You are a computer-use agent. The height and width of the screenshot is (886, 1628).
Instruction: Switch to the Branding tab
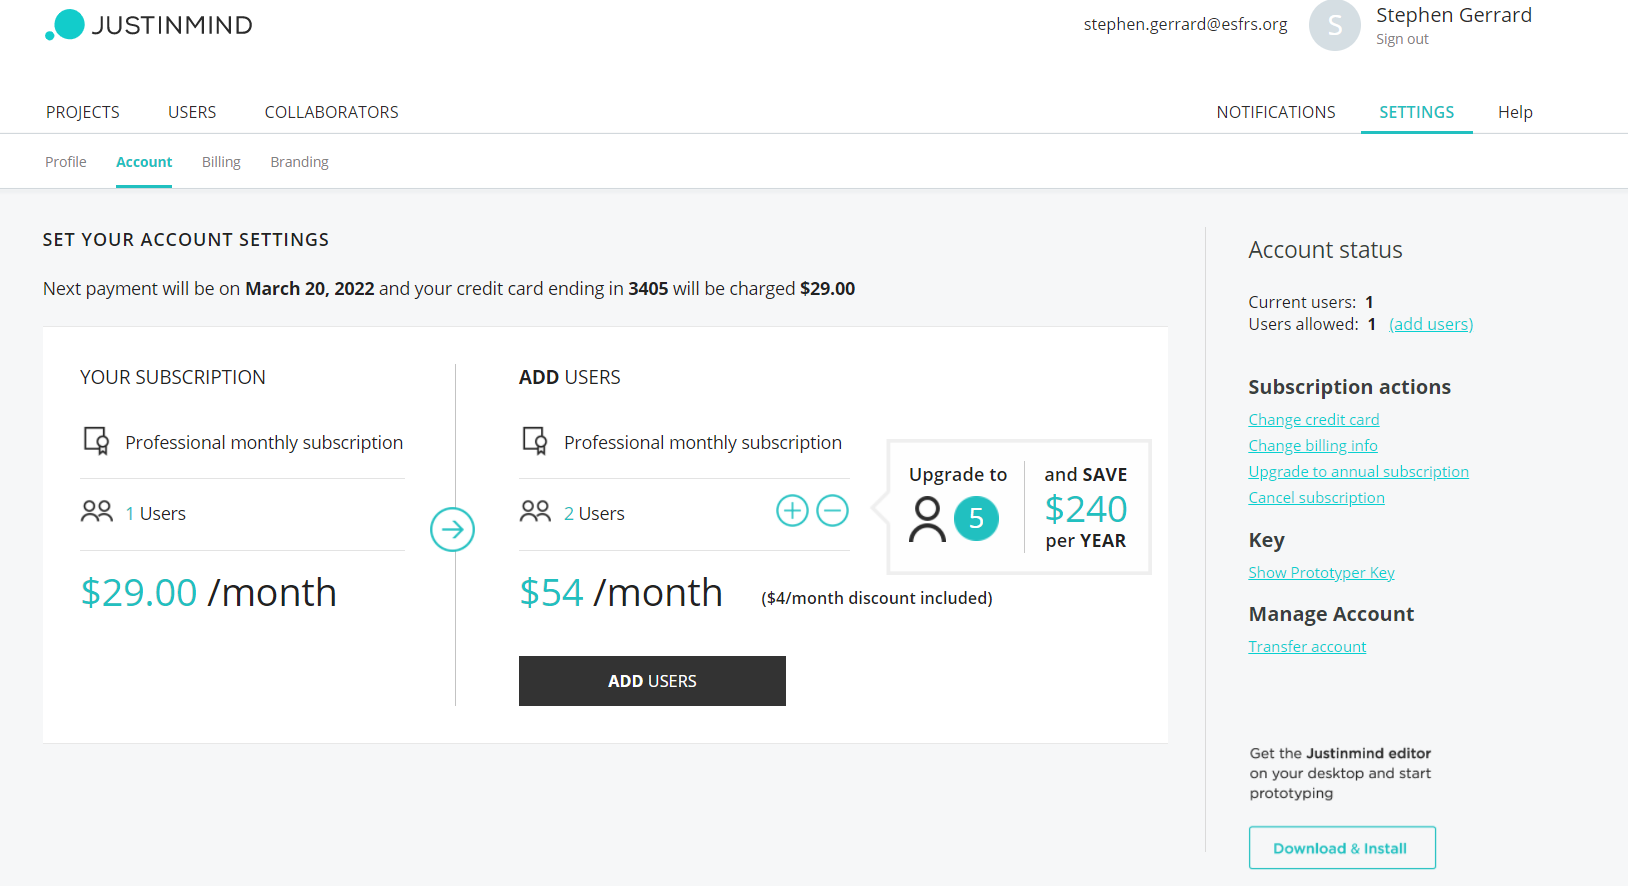299,162
